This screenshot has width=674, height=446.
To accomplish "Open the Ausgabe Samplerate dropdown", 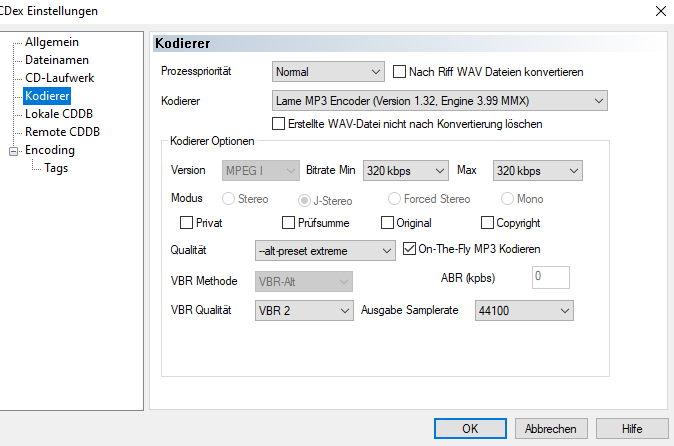I will click(524, 311).
